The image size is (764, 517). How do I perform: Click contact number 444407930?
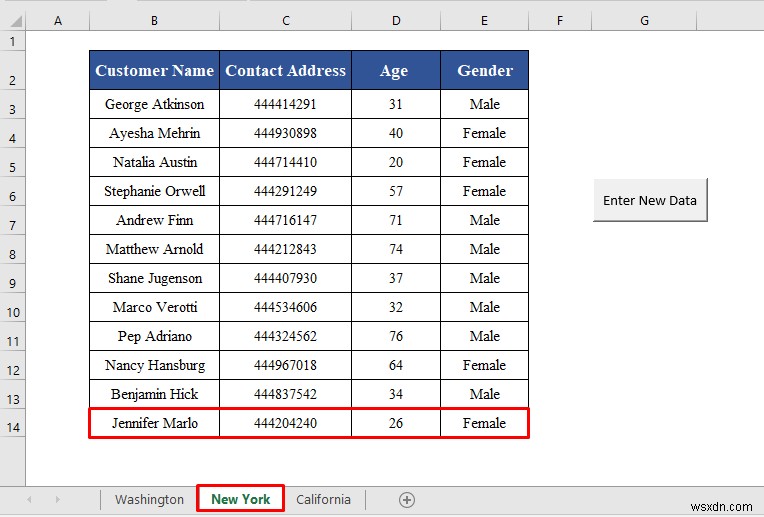coord(286,278)
